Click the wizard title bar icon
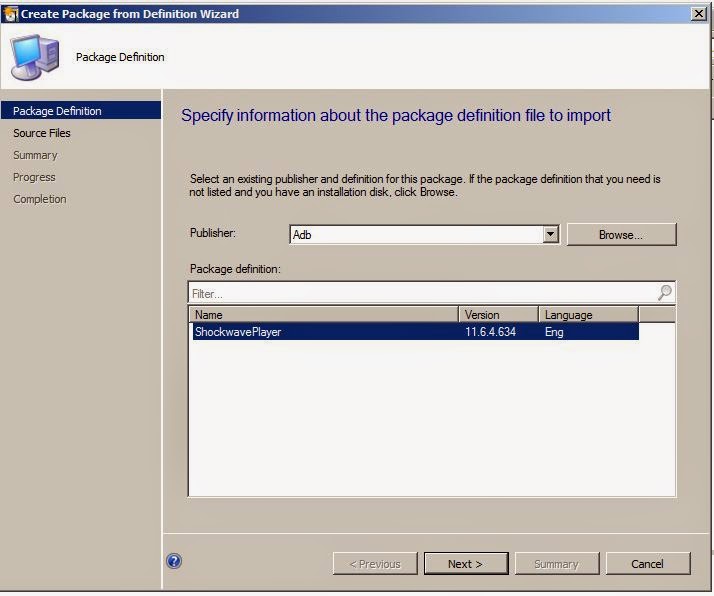 (10, 14)
